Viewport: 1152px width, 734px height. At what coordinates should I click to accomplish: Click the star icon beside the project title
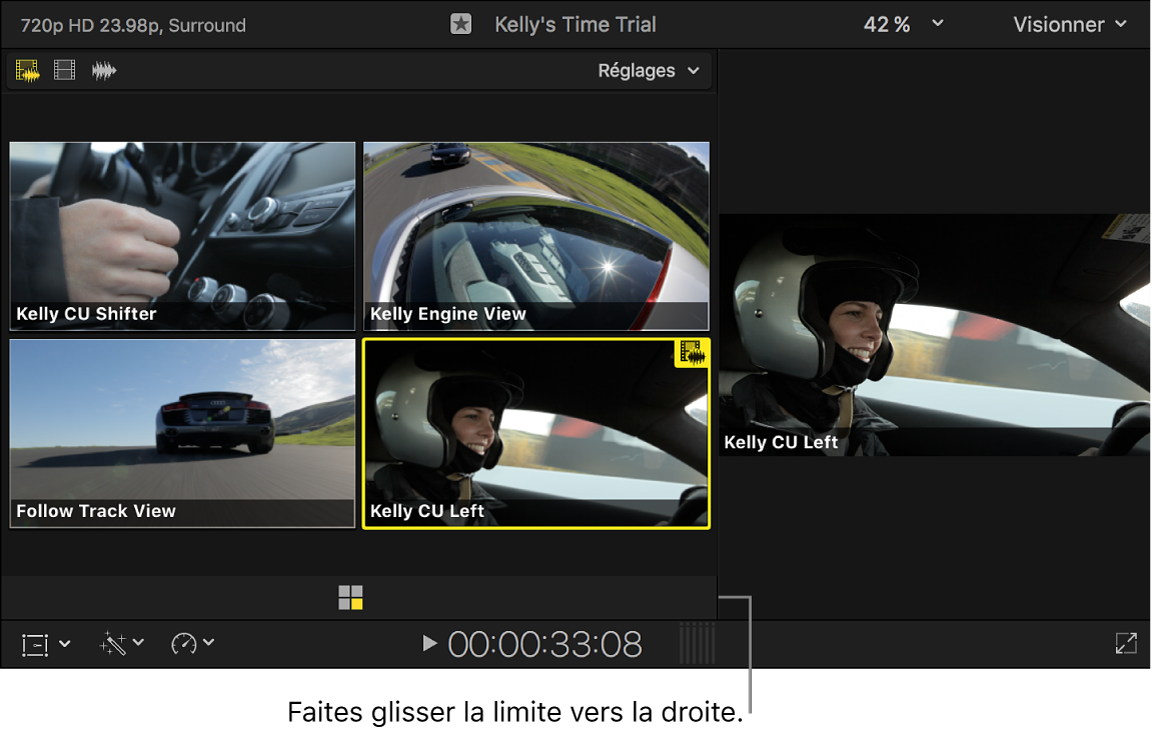[460, 24]
